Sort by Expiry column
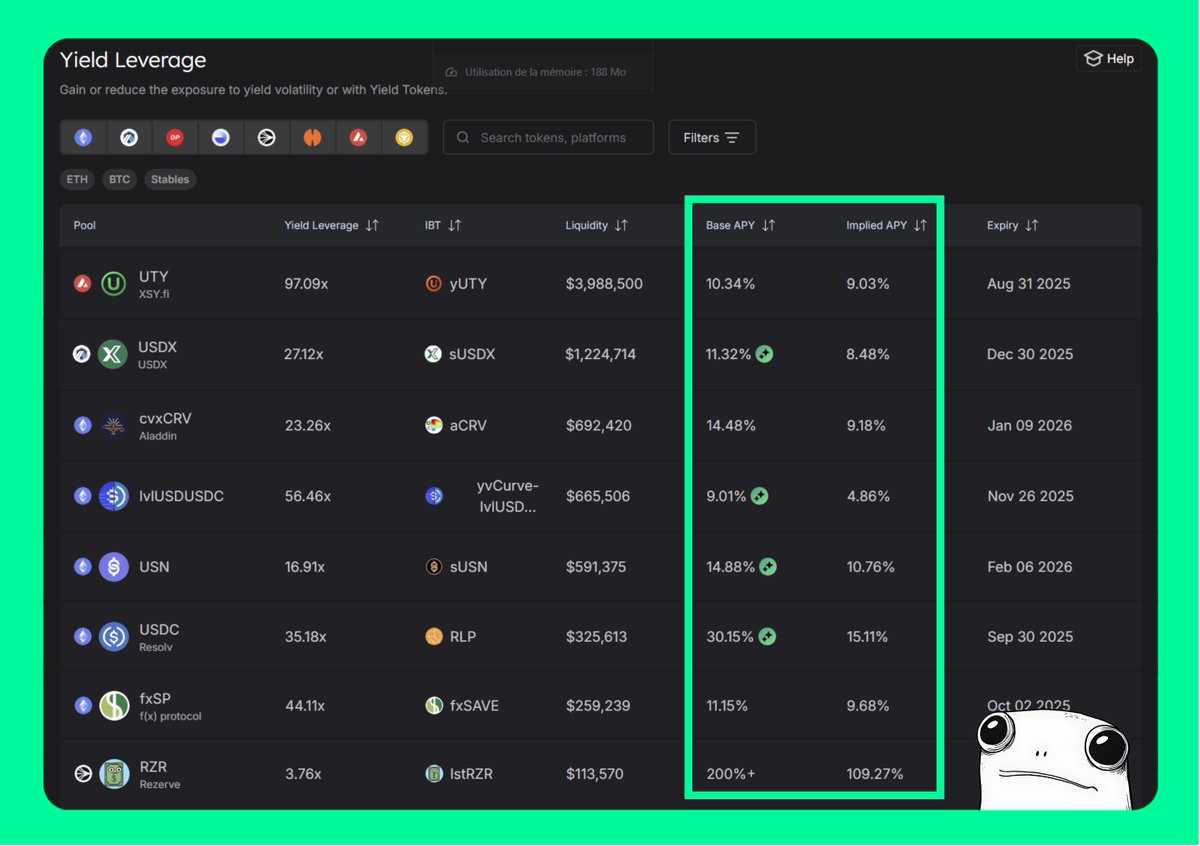Screen dimensions: 1200x846 (1012, 226)
